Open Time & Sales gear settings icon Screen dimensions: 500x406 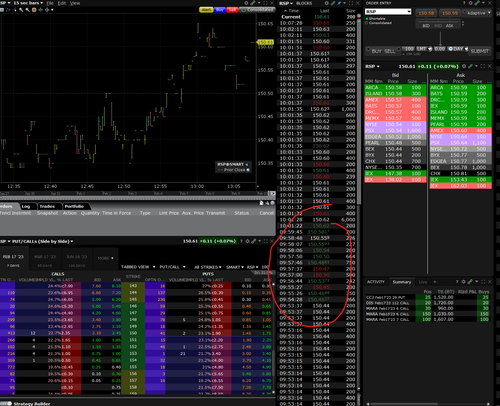click(327, 3)
